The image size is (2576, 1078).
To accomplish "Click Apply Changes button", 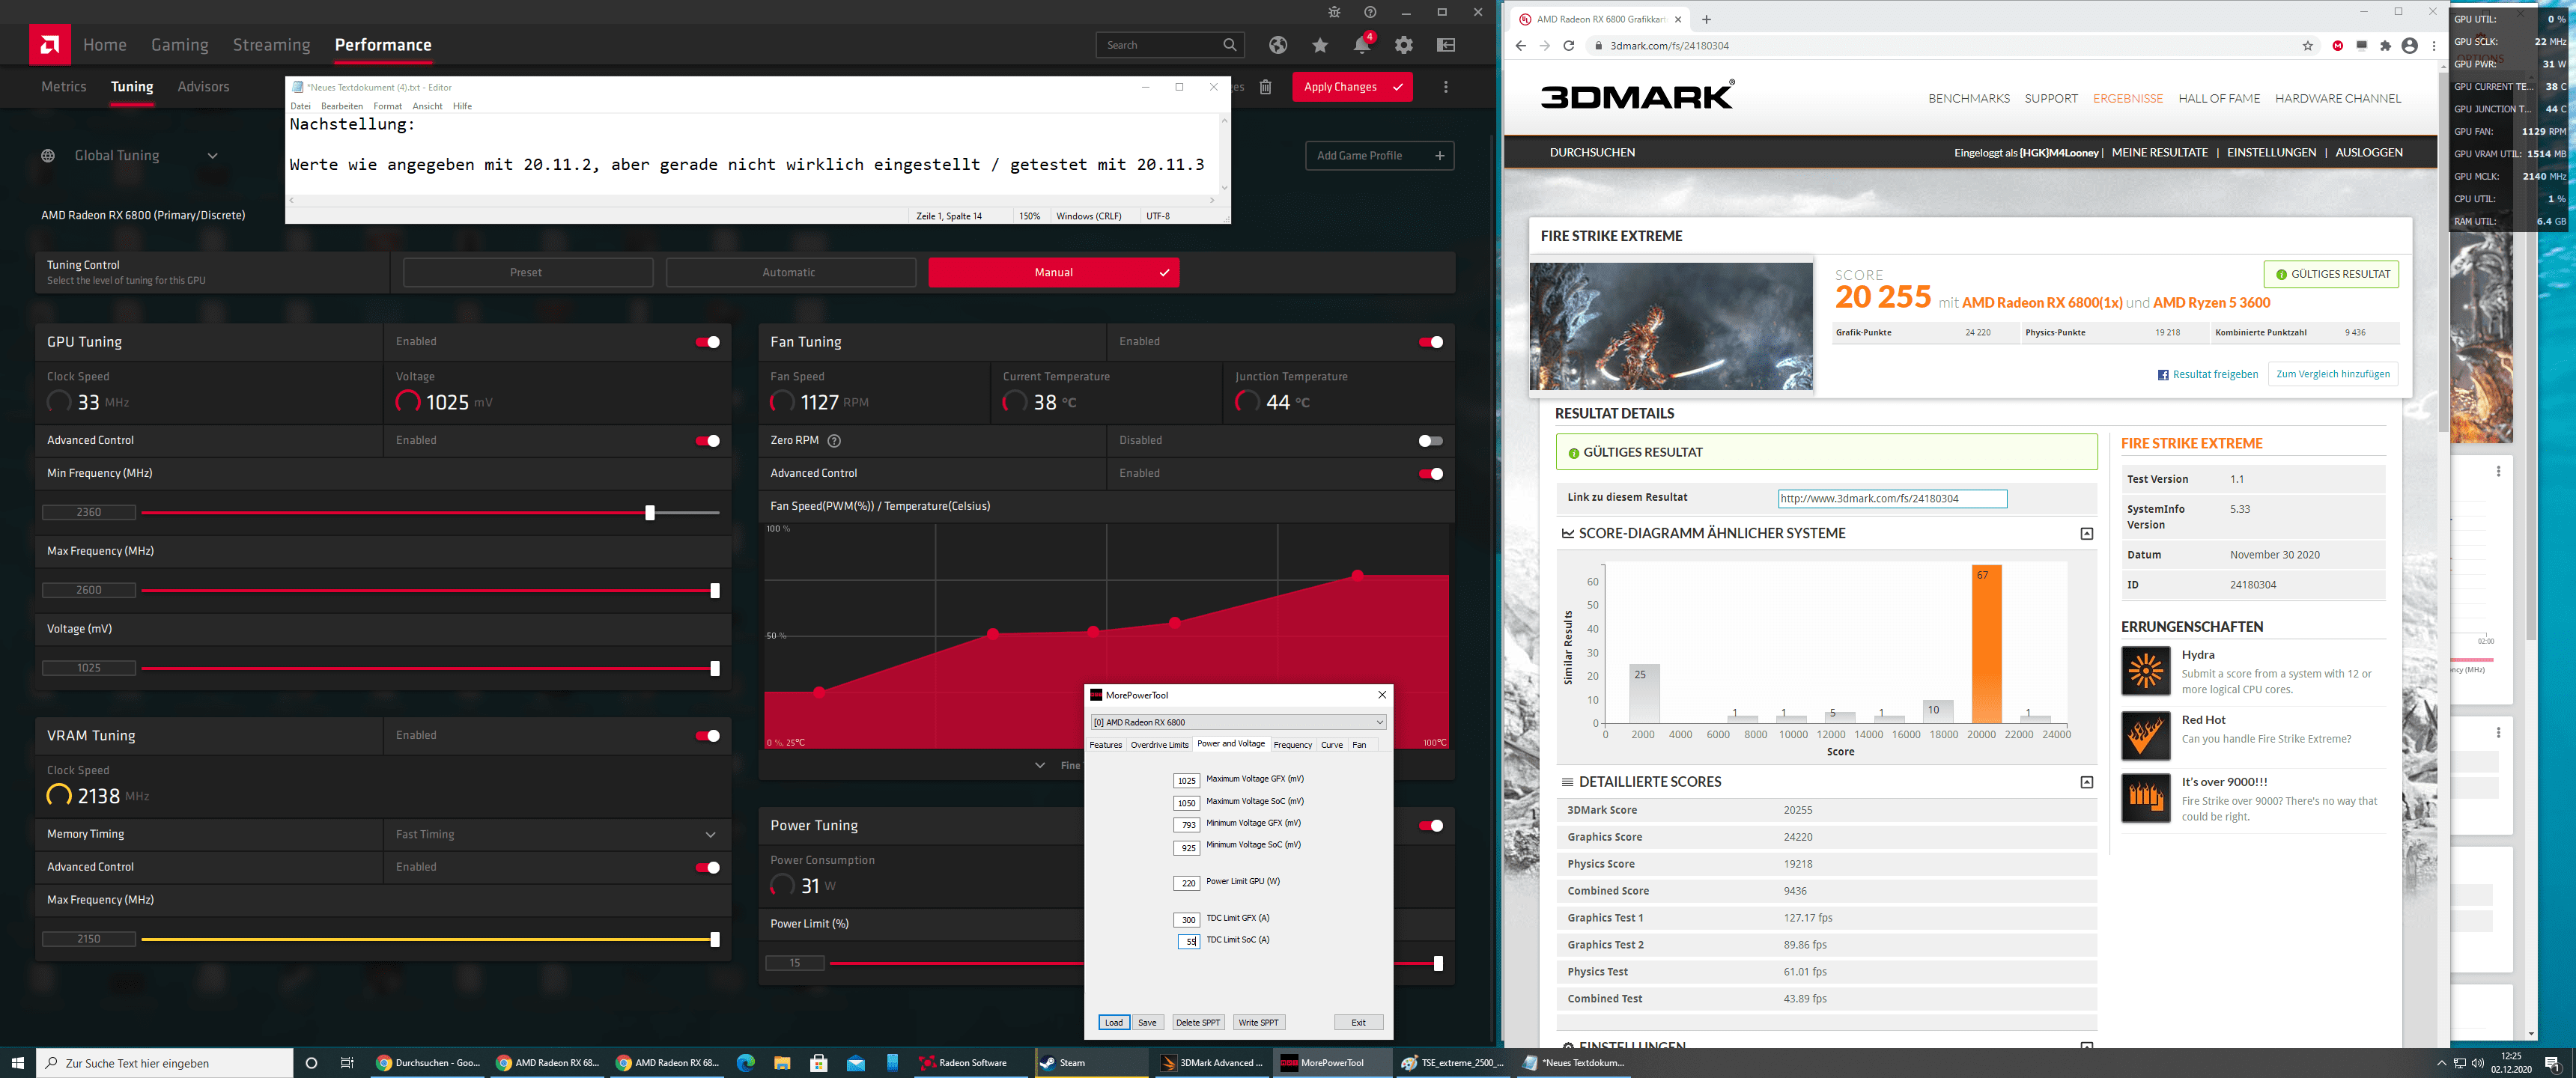I will click(x=1352, y=87).
